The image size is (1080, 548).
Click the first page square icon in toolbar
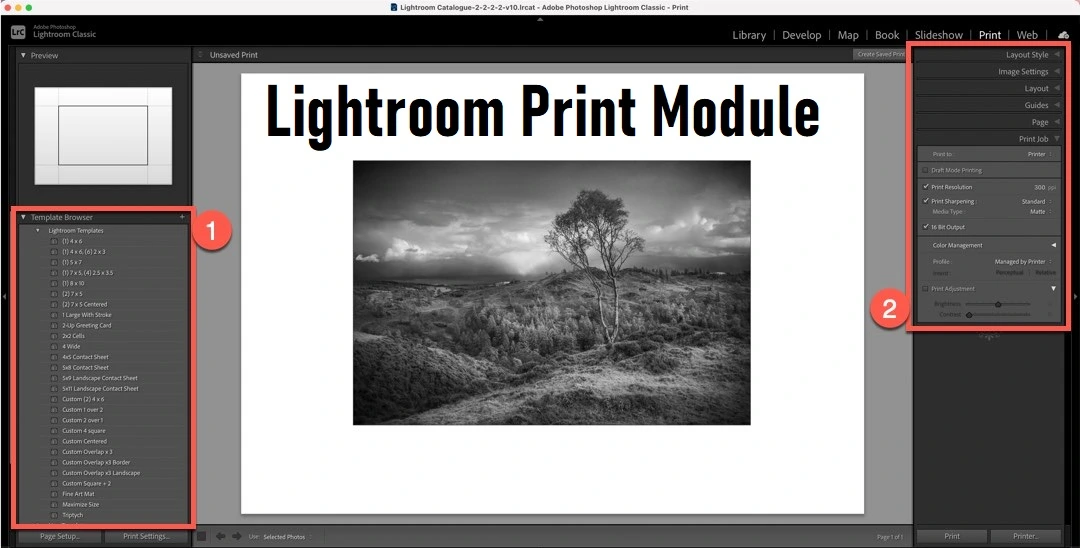(x=202, y=536)
